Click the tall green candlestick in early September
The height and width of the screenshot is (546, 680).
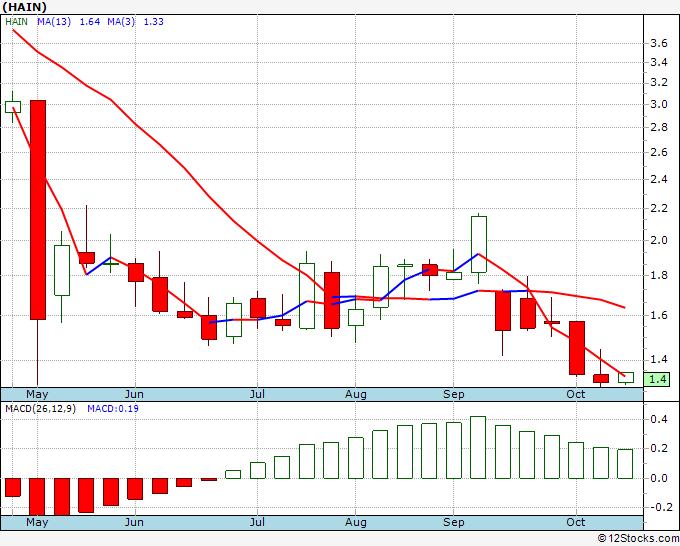(479, 244)
